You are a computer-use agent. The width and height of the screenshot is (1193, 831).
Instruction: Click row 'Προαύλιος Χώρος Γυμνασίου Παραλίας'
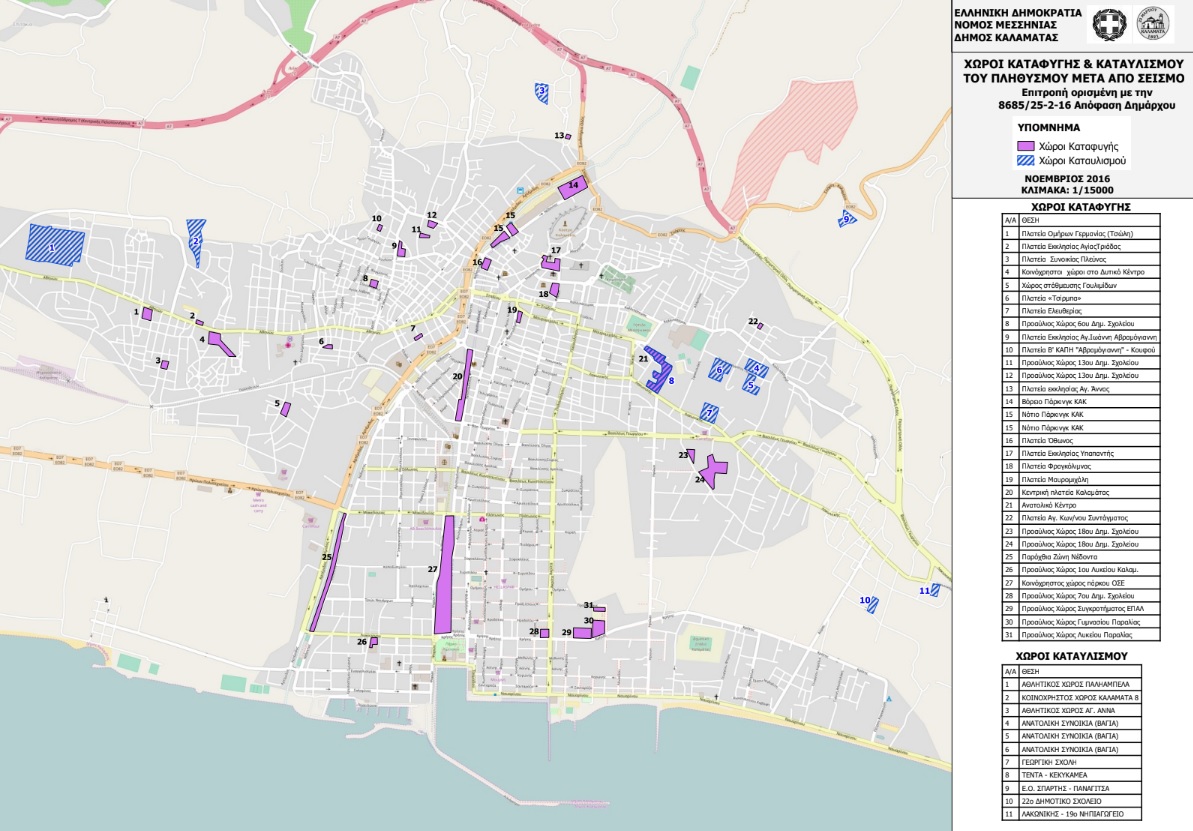pyautogui.click(x=1080, y=622)
